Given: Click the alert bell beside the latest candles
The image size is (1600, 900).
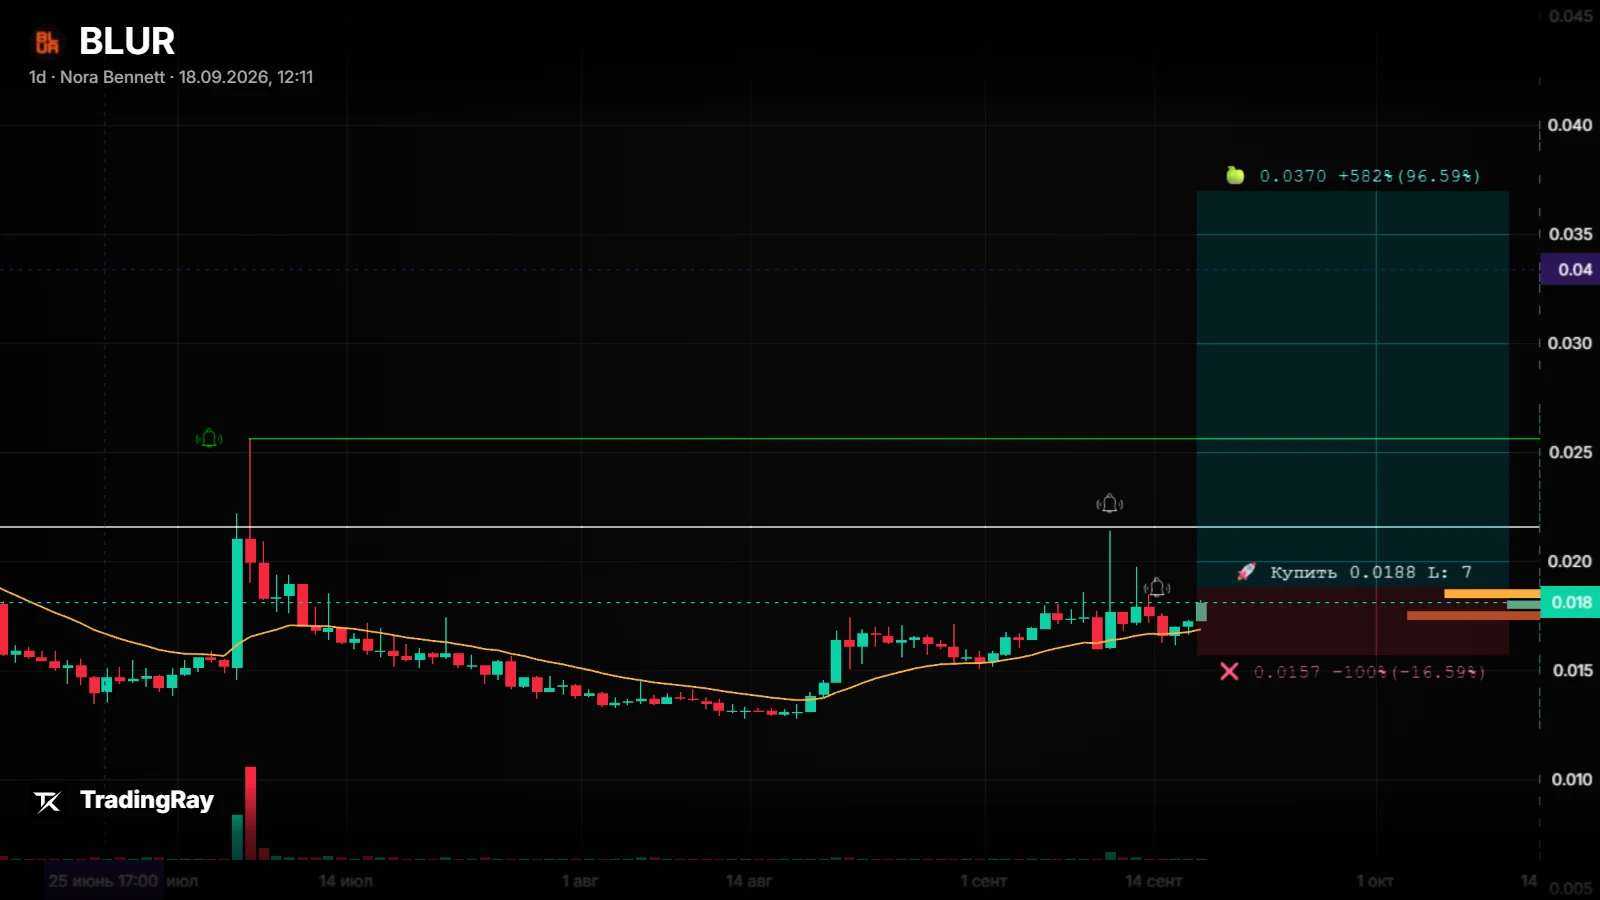Looking at the screenshot, I should 1157,587.
